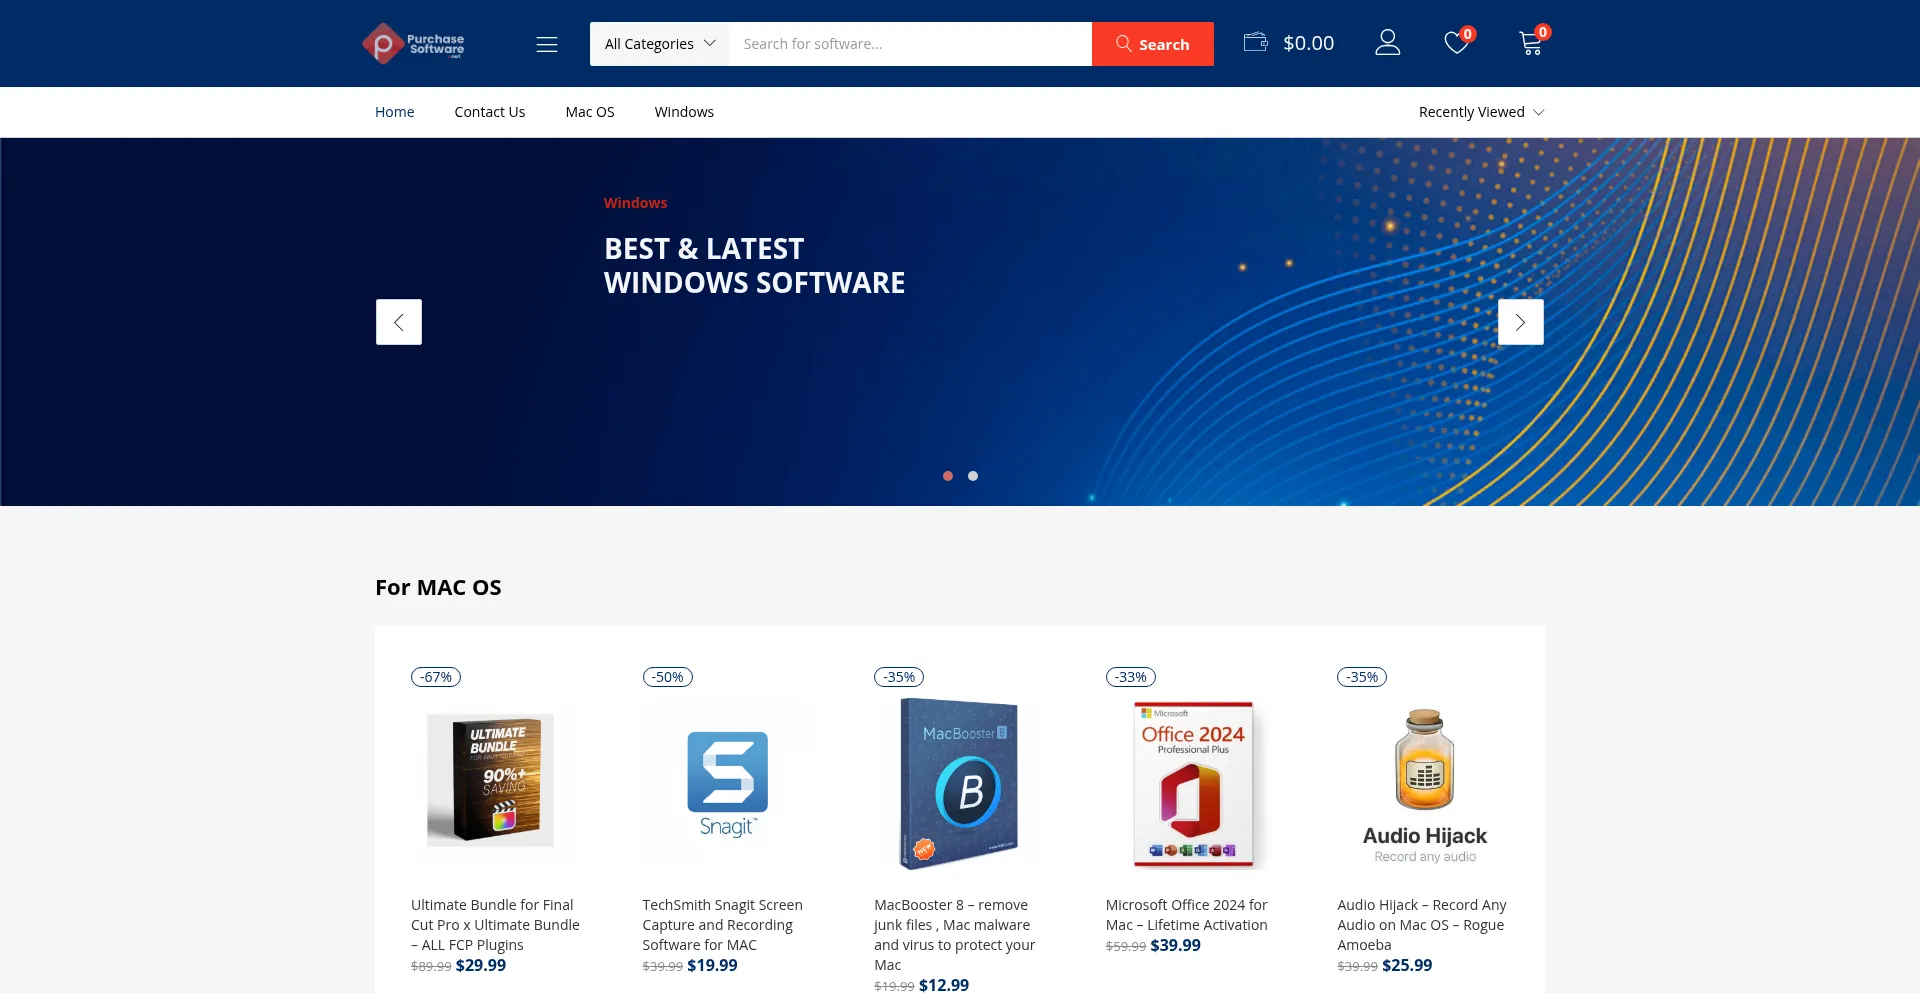Viewport: 1920px width, 993px height.
Task: Open the wishlist heart icon
Action: (1457, 42)
